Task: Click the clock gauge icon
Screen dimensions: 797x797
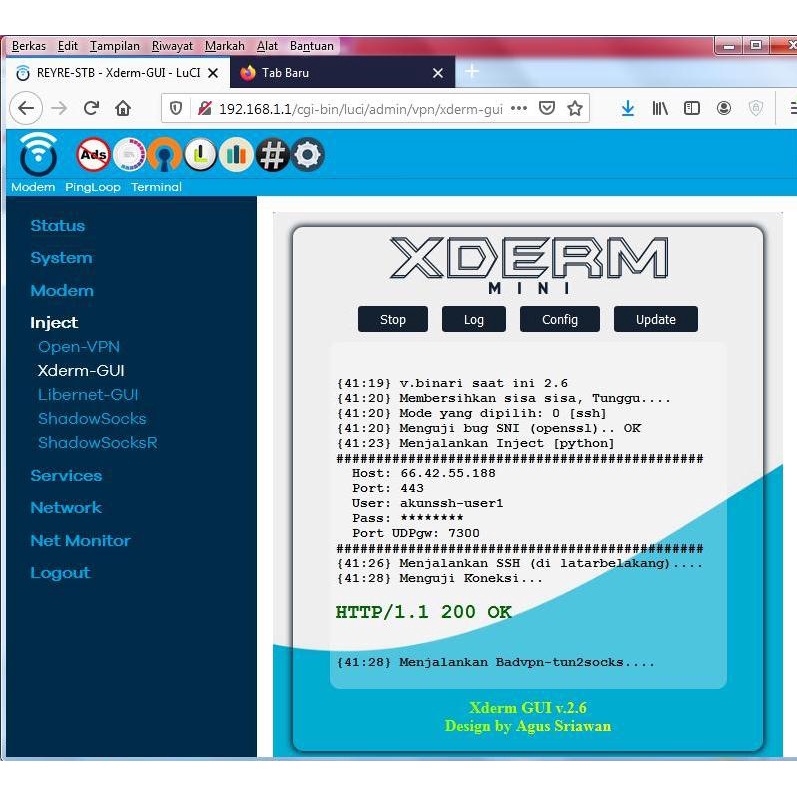Action: click(201, 154)
